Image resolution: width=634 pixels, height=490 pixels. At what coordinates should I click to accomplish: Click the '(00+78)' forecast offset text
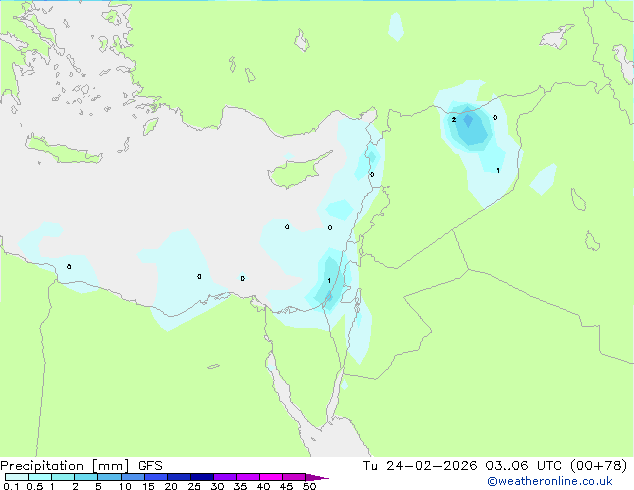(598, 466)
